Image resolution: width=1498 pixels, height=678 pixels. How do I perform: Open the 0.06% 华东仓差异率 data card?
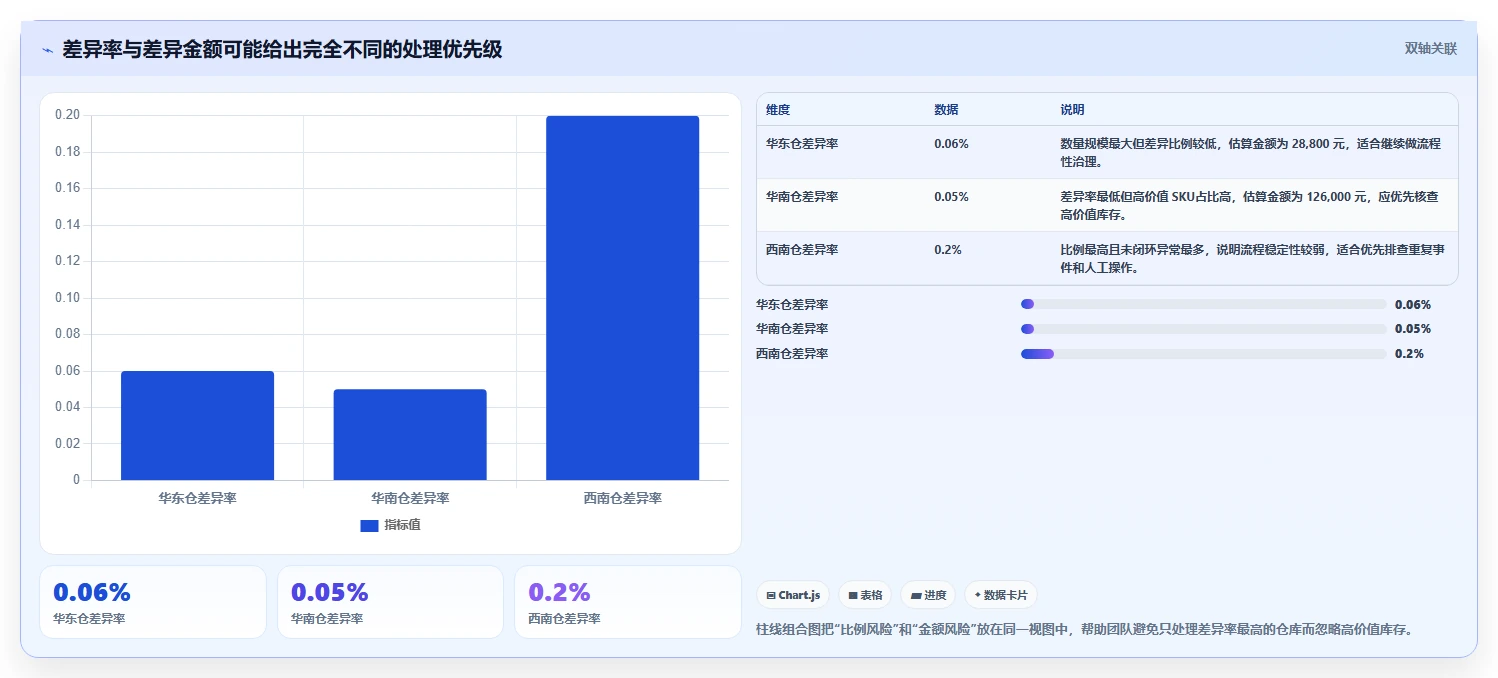click(x=153, y=602)
